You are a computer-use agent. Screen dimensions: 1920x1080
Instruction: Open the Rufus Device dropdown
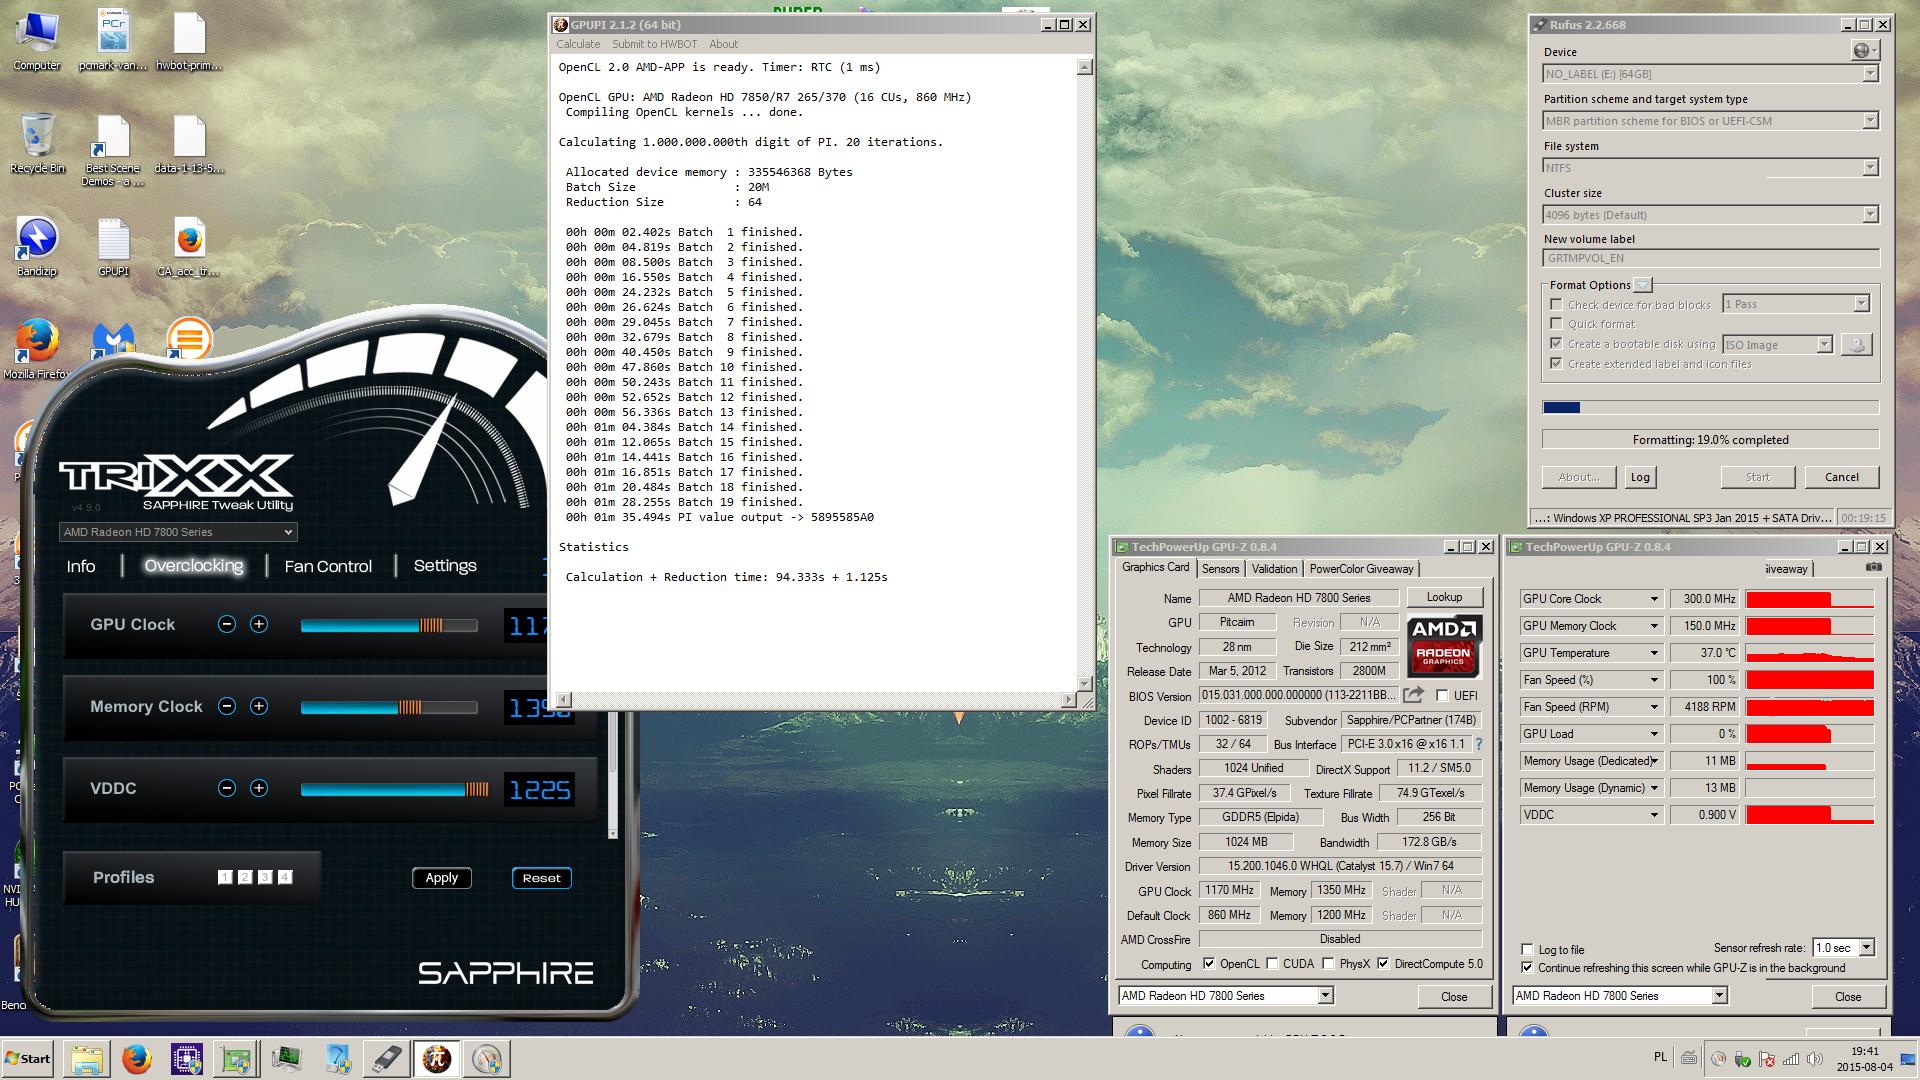[x=1711, y=74]
